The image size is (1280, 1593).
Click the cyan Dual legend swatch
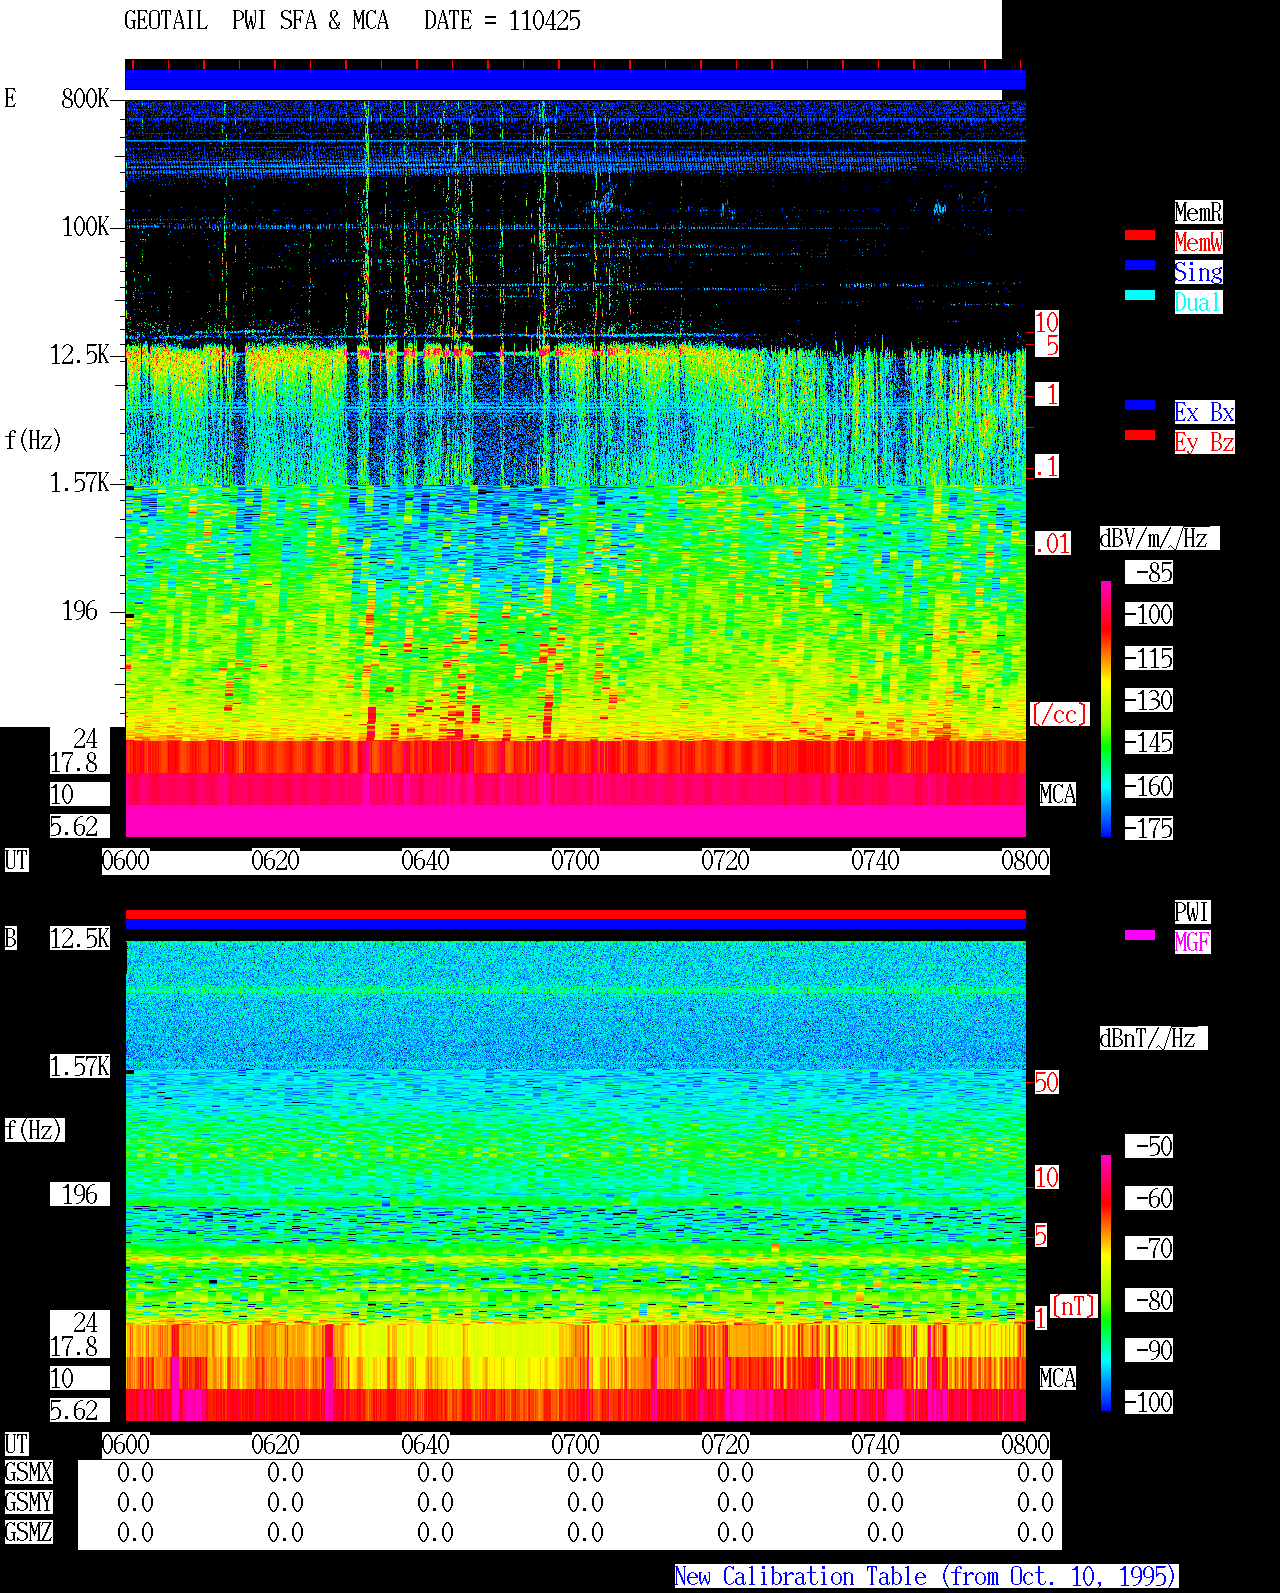(1140, 295)
